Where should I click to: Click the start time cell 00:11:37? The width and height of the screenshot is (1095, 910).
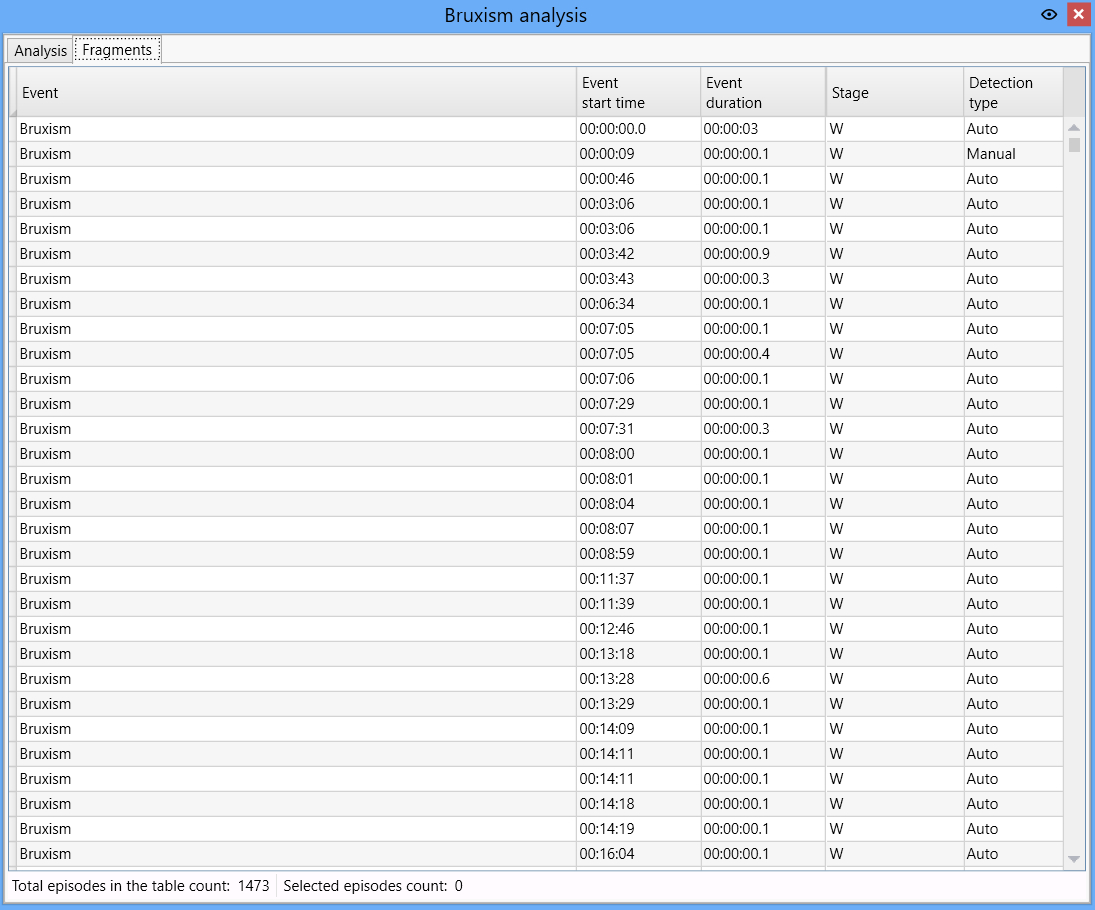coord(638,579)
